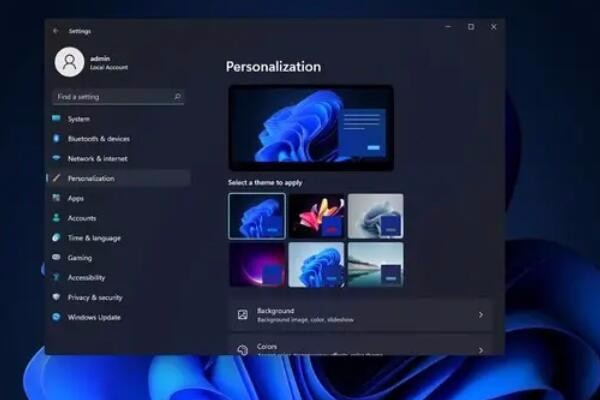The width and height of the screenshot is (600, 400).
Task: Click the Apps icon in sidebar
Action: click(56, 198)
